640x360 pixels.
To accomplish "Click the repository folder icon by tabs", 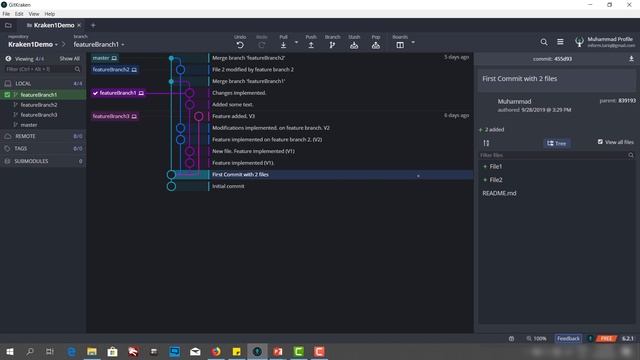I will pyautogui.click(x=8, y=25).
